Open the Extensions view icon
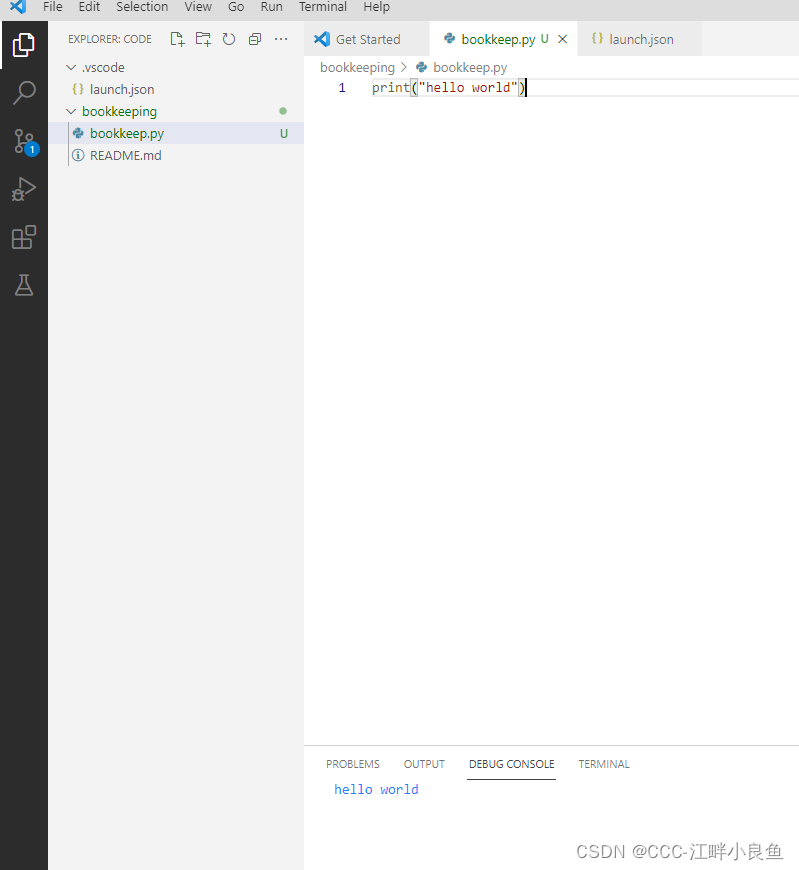The image size is (799, 870). pyautogui.click(x=24, y=237)
